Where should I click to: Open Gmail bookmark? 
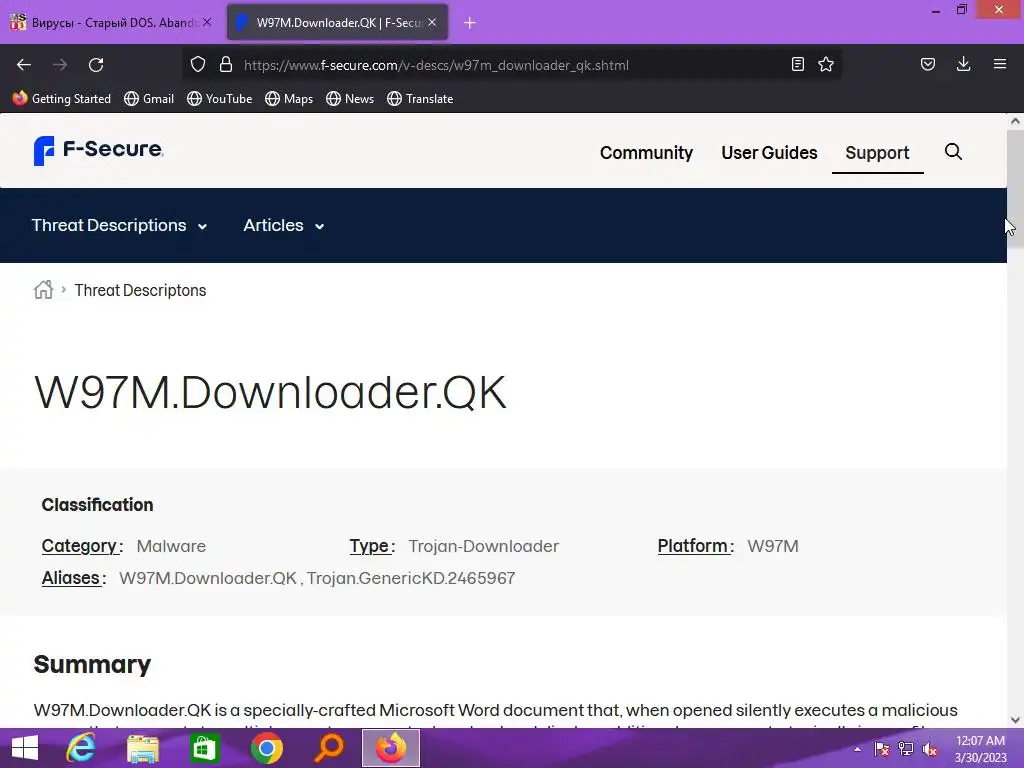coord(149,99)
